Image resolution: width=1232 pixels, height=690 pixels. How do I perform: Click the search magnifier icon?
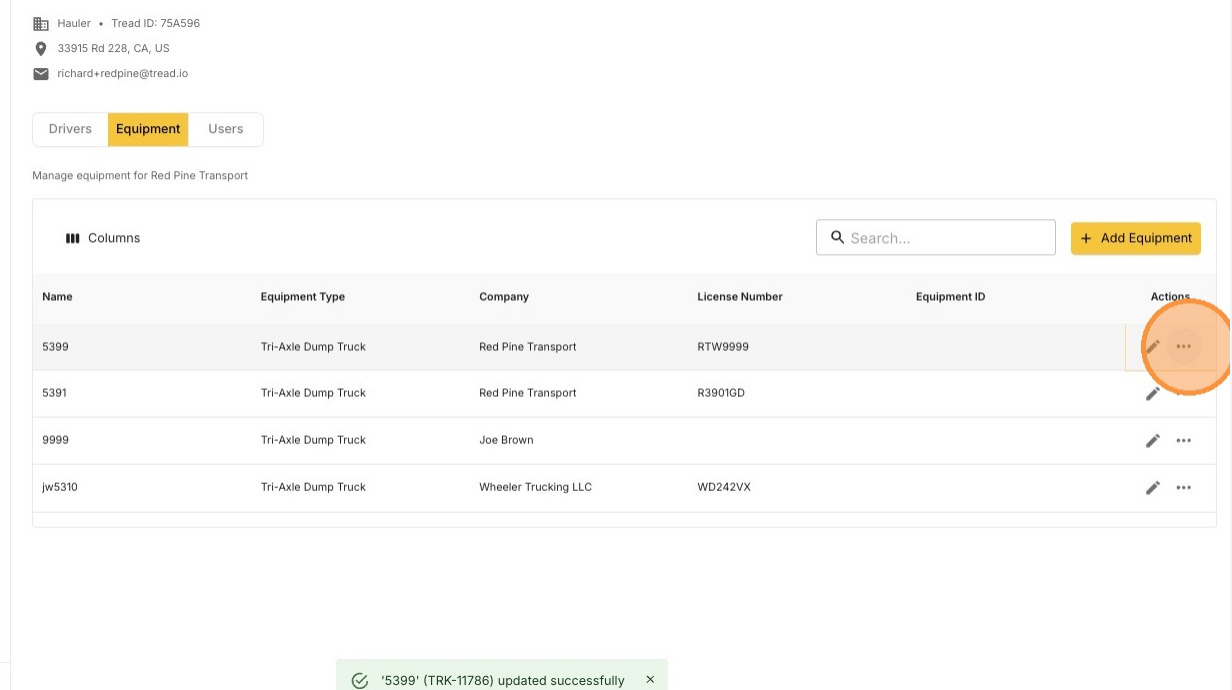(x=838, y=237)
